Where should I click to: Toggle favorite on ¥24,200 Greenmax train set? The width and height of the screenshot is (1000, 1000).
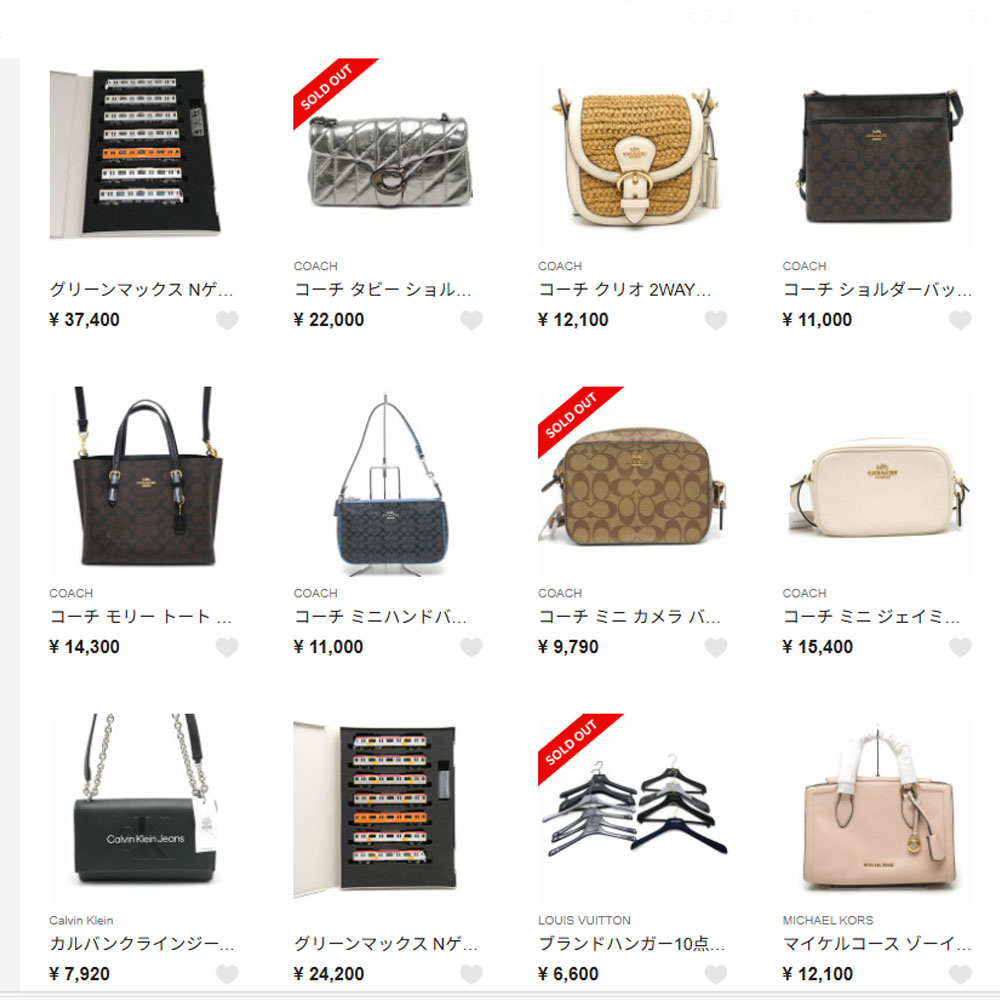tap(471, 974)
